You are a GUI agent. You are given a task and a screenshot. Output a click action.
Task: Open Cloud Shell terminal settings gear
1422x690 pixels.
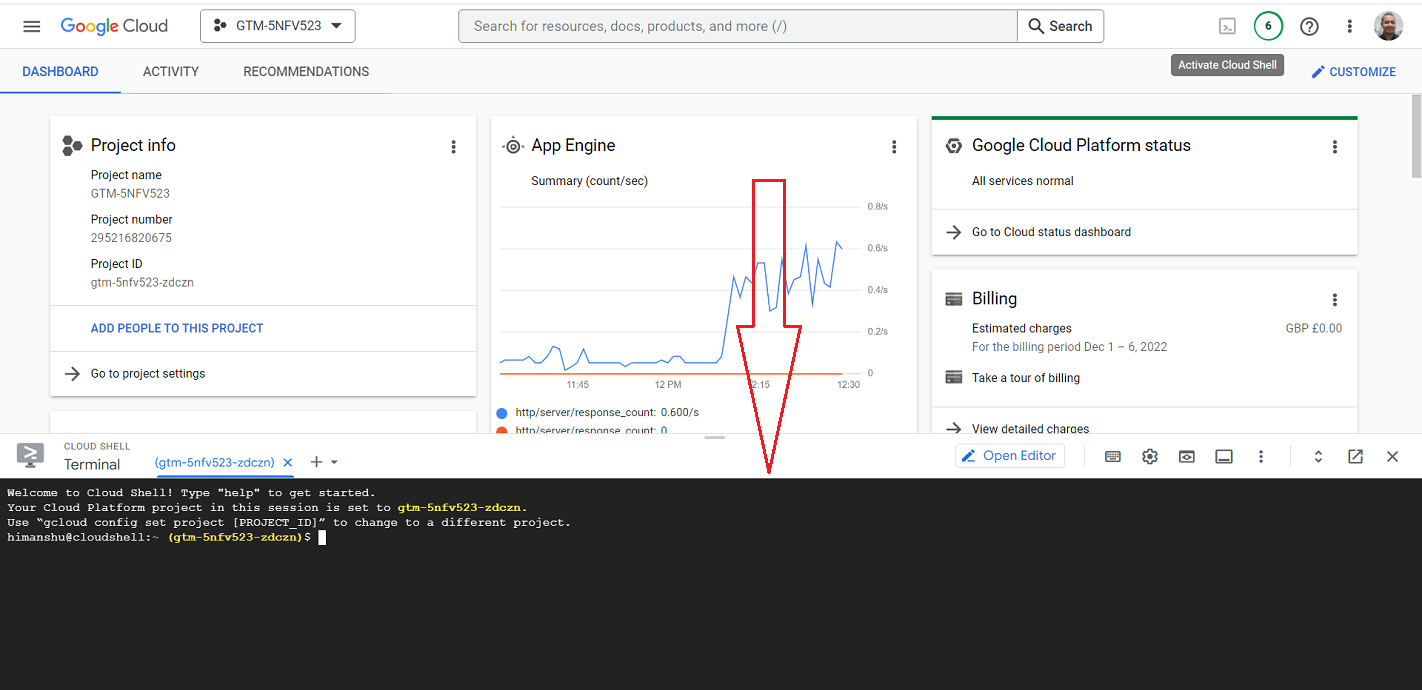coord(1150,457)
